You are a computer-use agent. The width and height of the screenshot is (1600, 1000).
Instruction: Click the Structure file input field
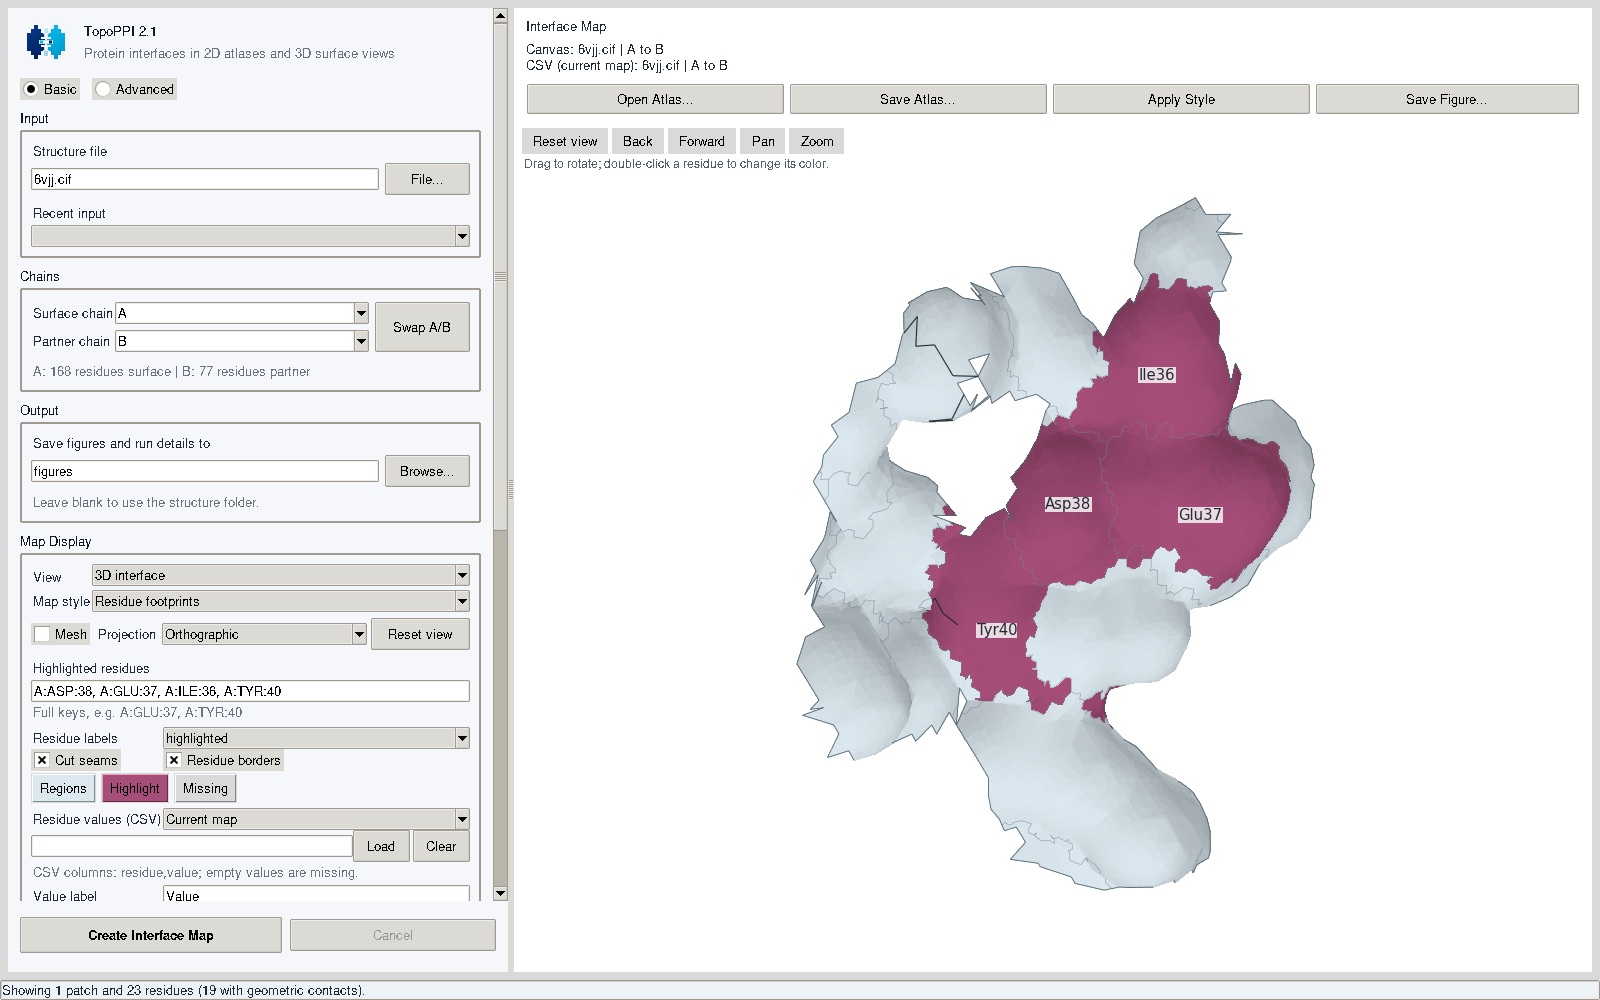tap(205, 179)
